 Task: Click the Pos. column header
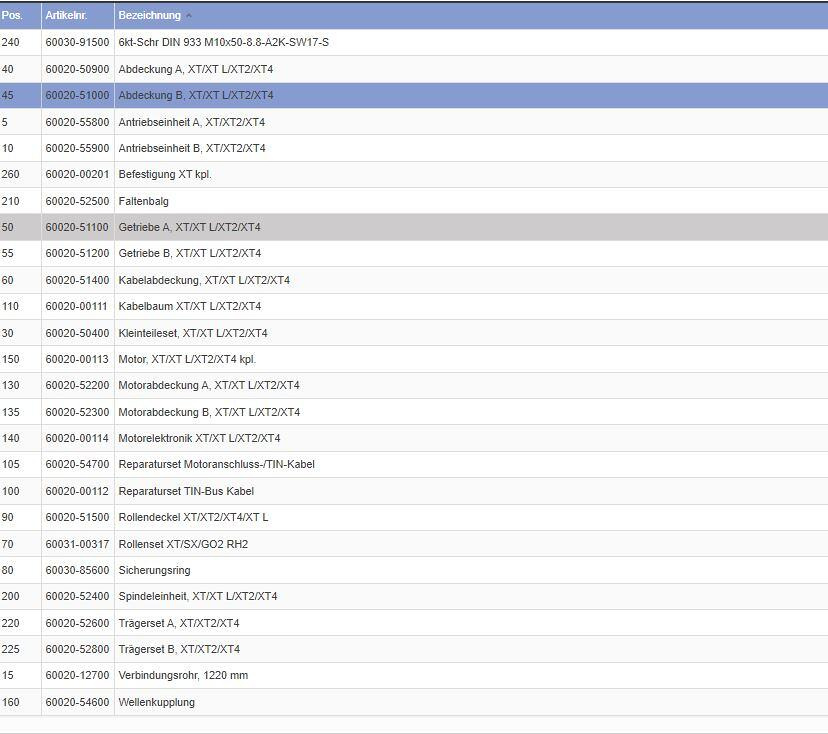point(12,15)
